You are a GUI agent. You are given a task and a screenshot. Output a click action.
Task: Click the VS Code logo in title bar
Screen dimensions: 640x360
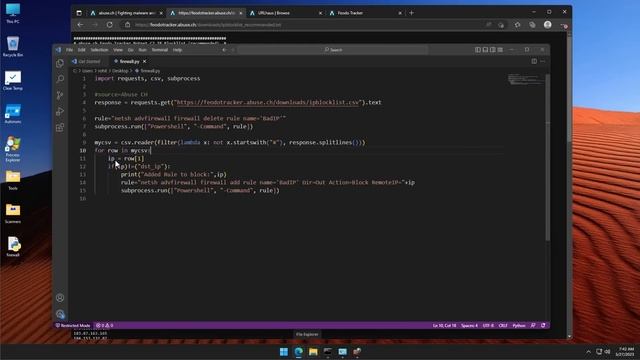(x=58, y=50)
